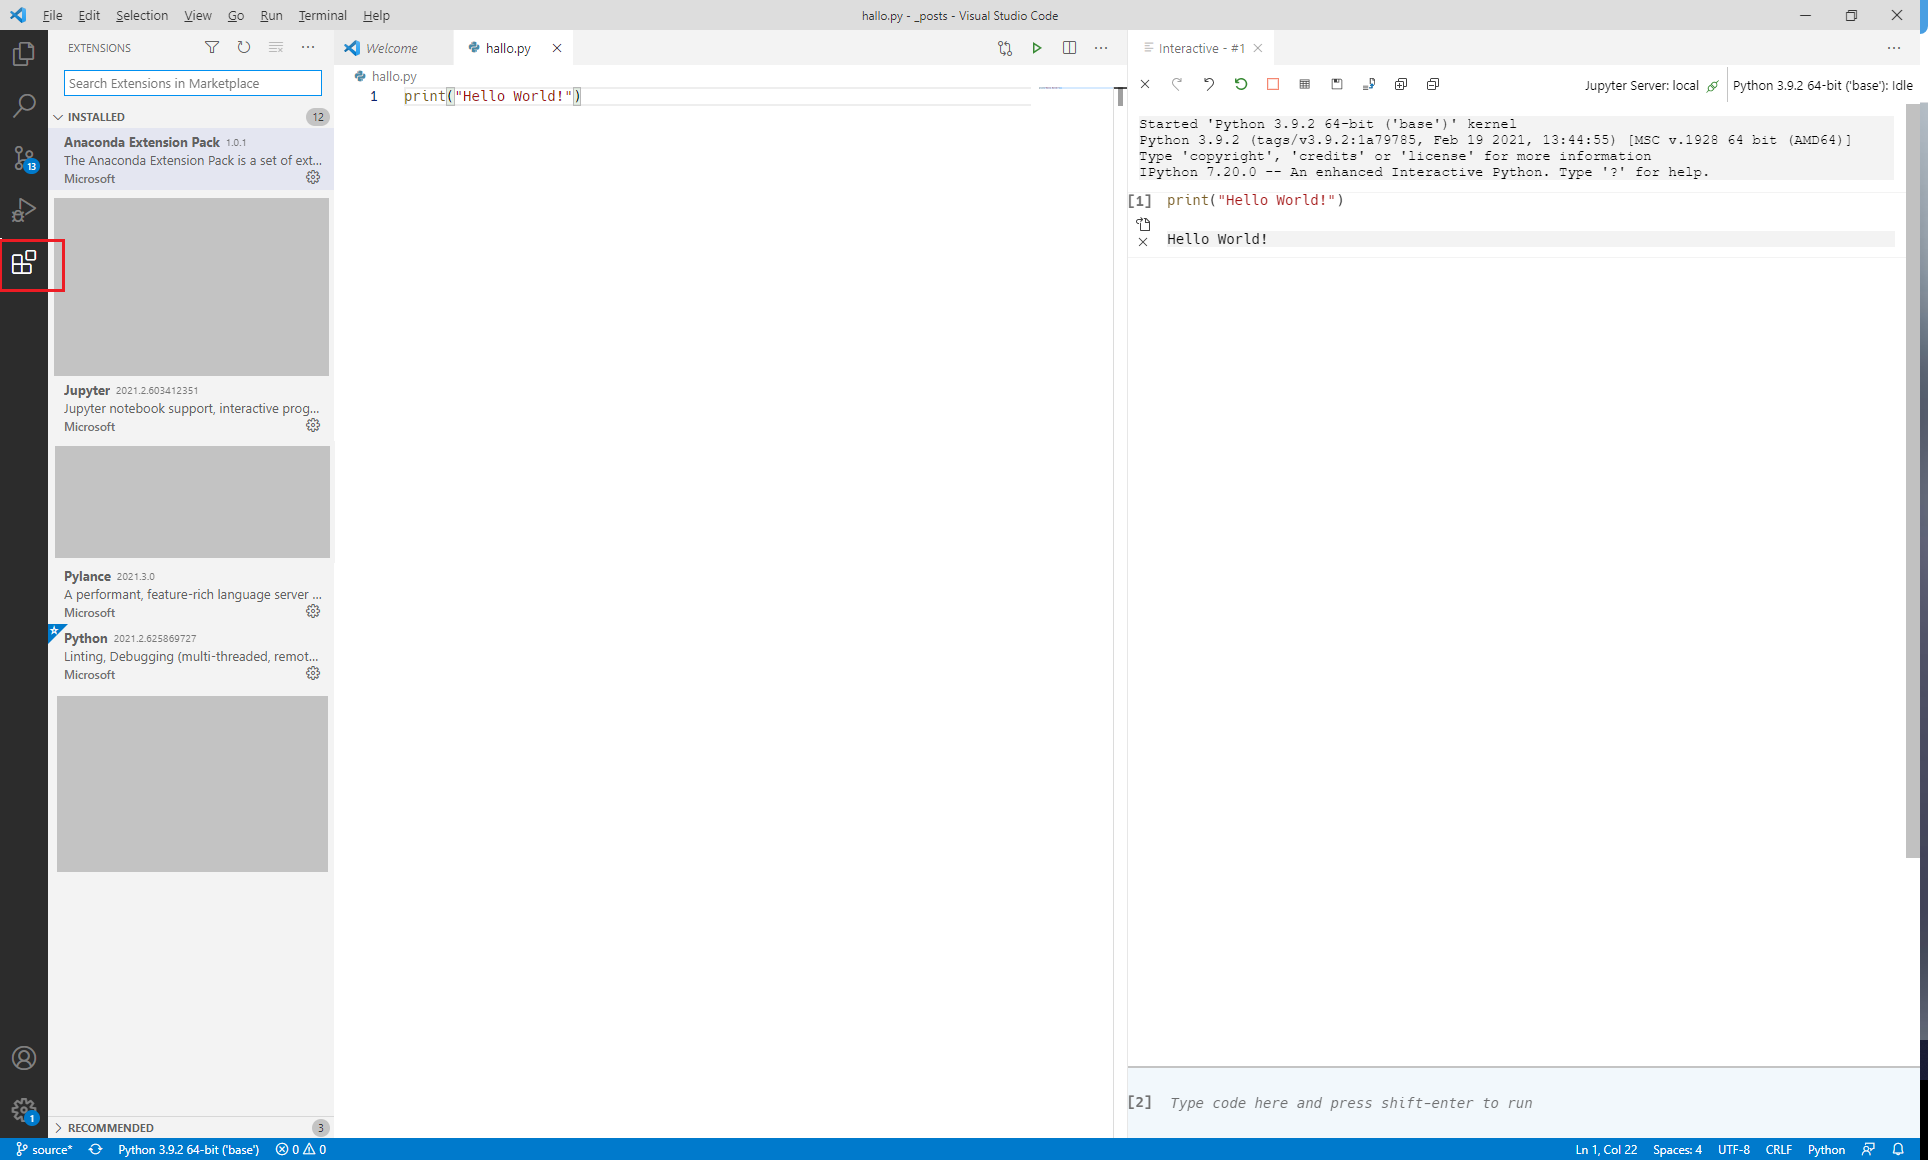Collapse the INSTALLED extensions section

pos(96,117)
